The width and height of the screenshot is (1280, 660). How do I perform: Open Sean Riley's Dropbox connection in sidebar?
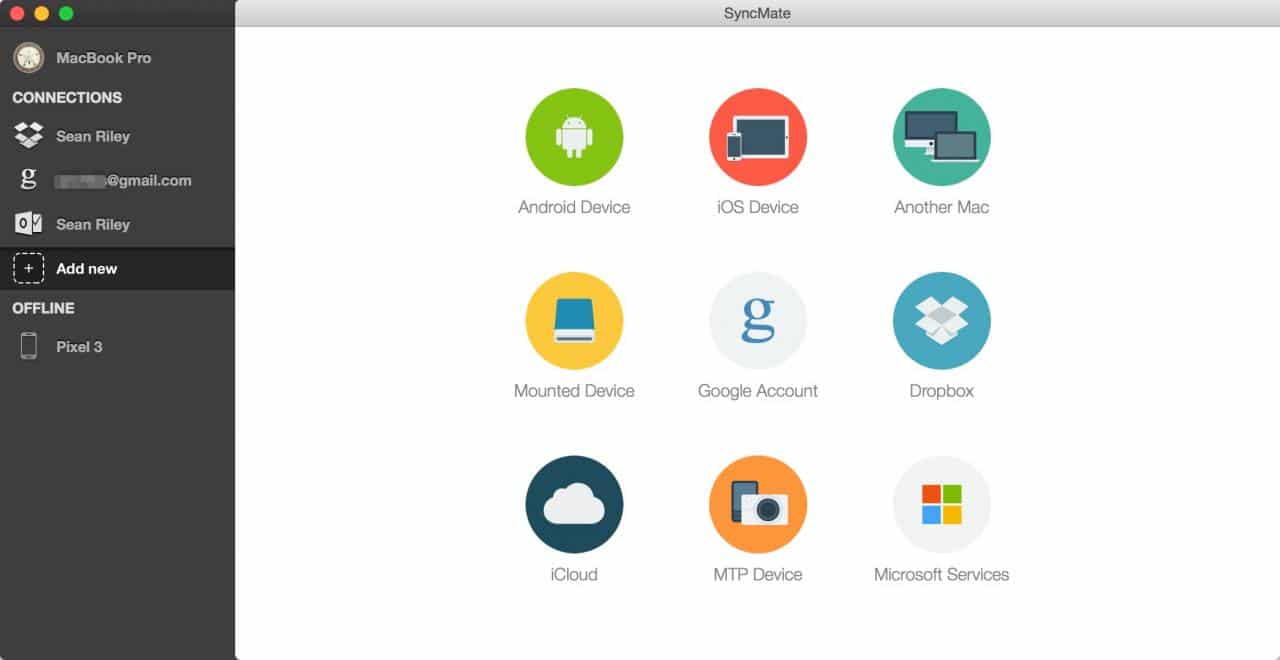pos(92,136)
